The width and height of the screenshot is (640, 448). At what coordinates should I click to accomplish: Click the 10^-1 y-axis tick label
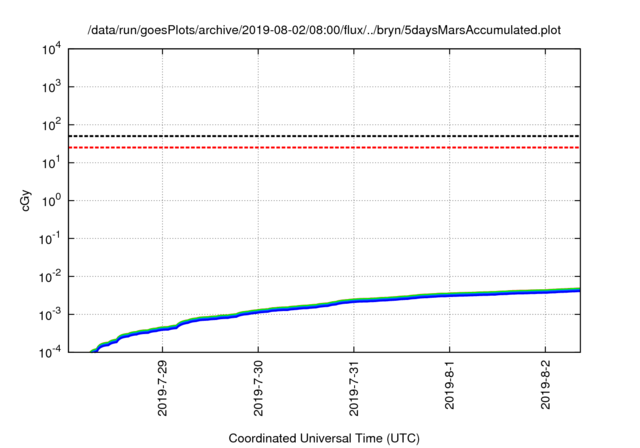click(50, 239)
